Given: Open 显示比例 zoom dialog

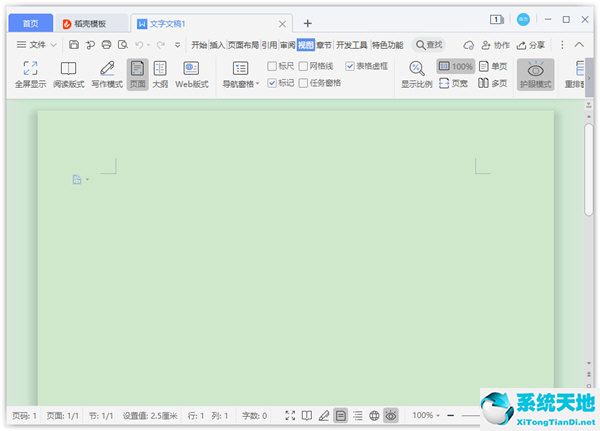Looking at the screenshot, I should pos(416,75).
